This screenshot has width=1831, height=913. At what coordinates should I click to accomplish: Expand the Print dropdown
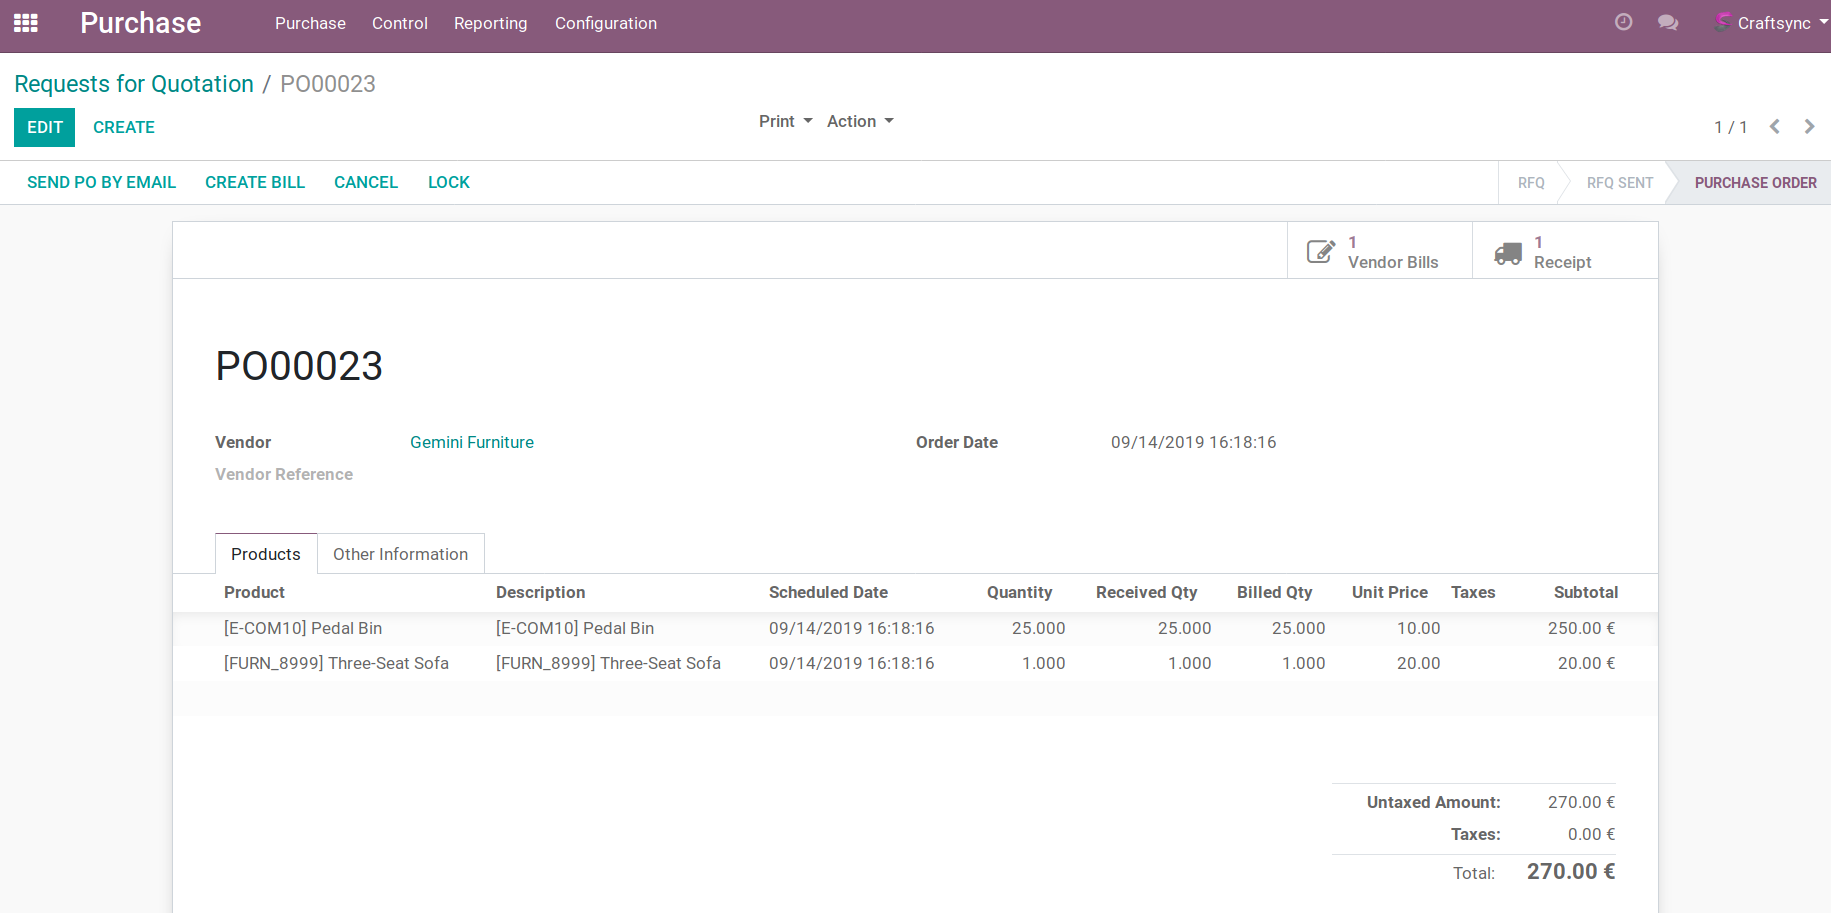tap(785, 121)
